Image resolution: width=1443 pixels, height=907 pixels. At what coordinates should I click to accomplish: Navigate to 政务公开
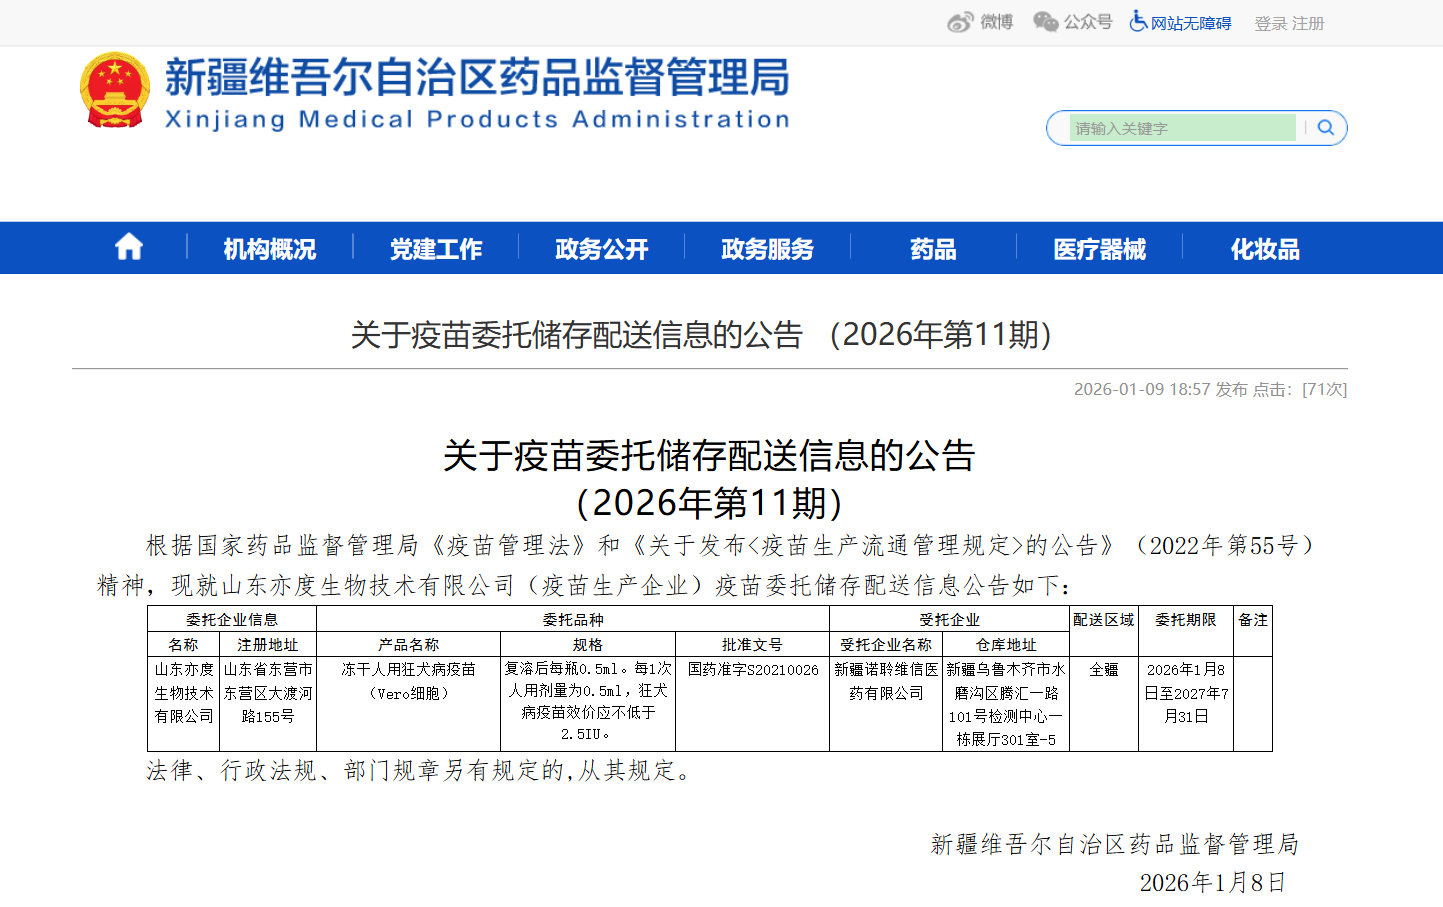pyautogui.click(x=600, y=249)
